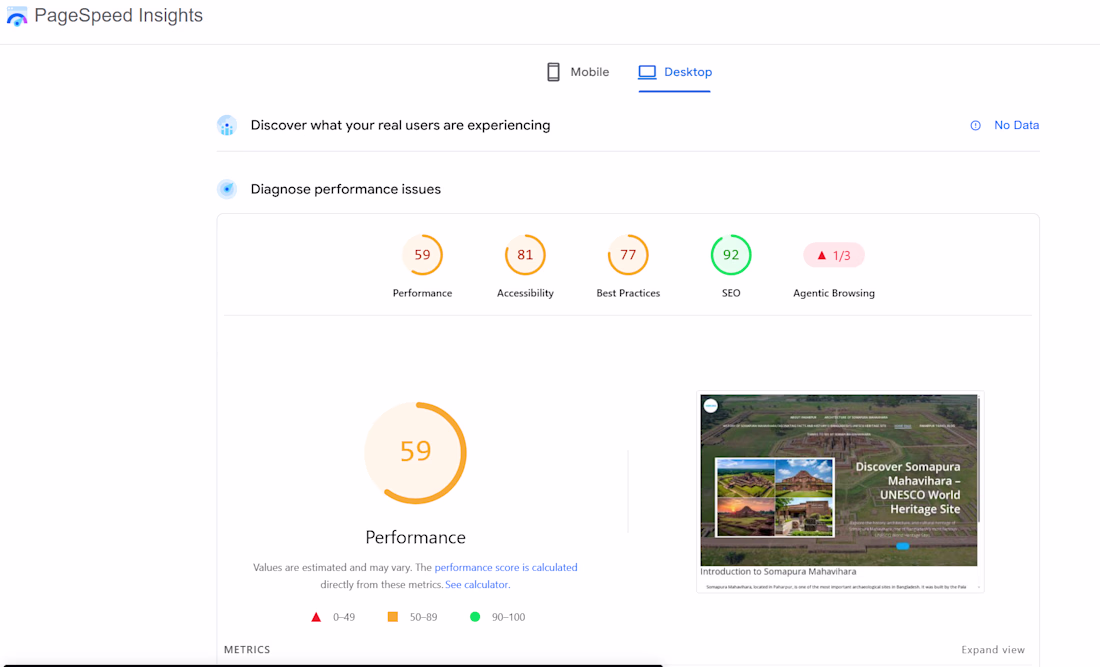Click the red triangle 0–49 legend icon

pyautogui.click(x=316, y=617)
